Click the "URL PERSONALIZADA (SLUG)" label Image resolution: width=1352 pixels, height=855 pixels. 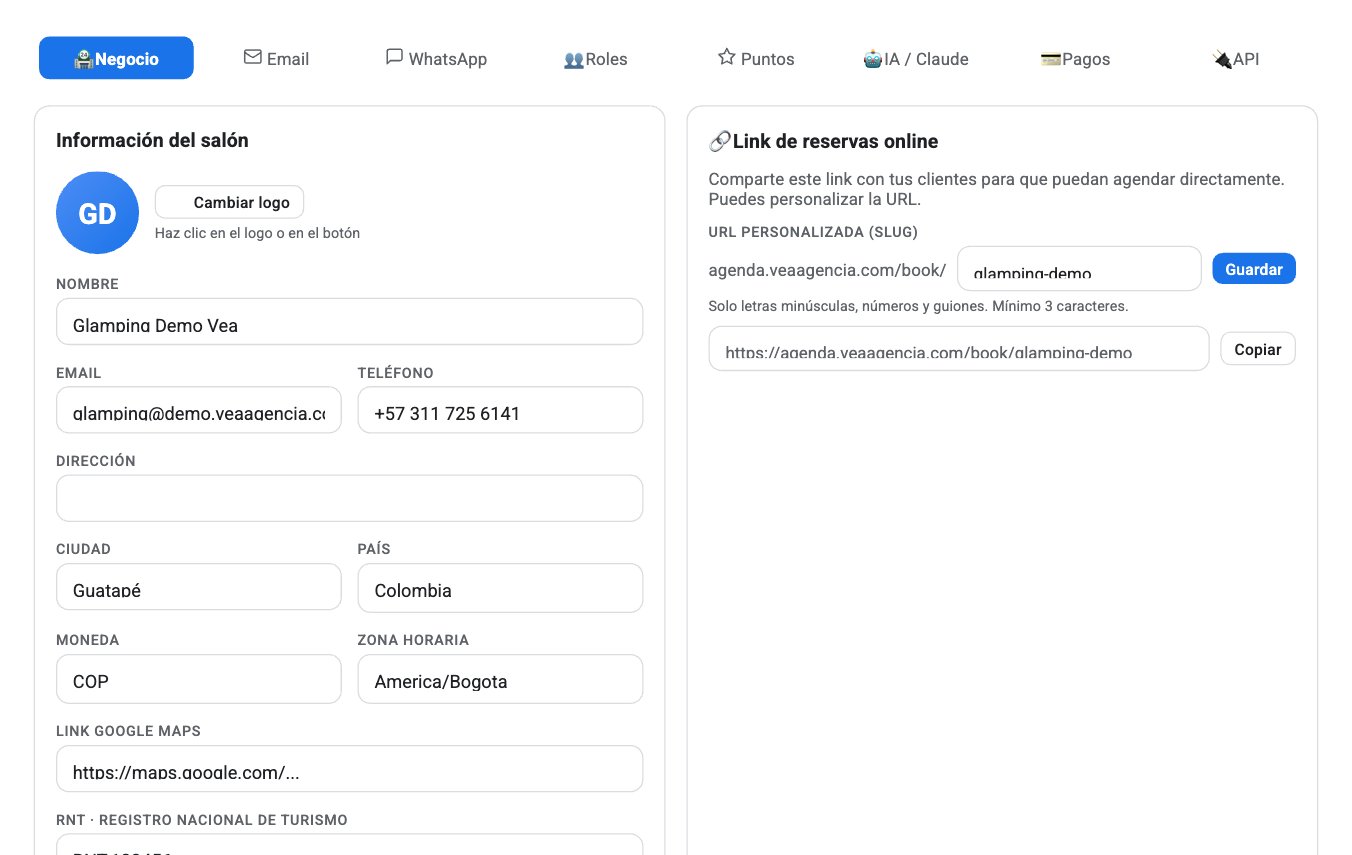[813, 232]
